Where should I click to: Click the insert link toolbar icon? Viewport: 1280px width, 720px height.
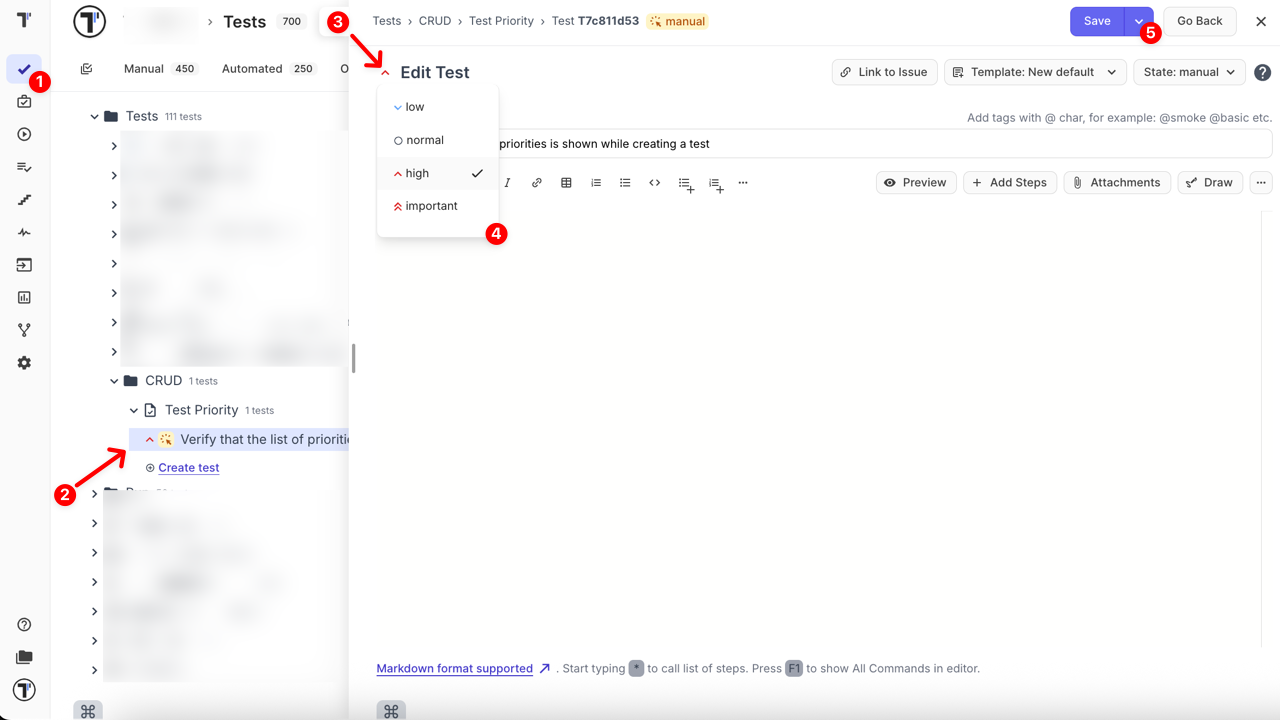tap(537, 183)
